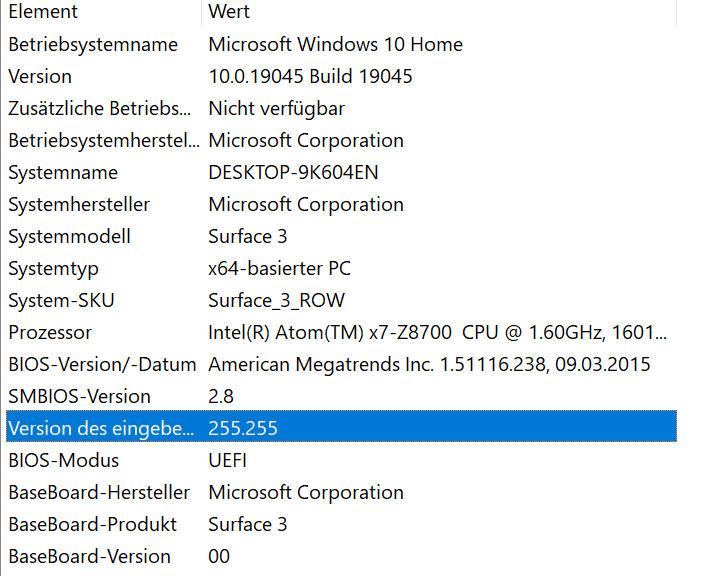Select the Systemname DESKTOP-9K604EN row
The height and width of the screenshot is (576, 704).
pyautogui.click(x=63, y=172)
